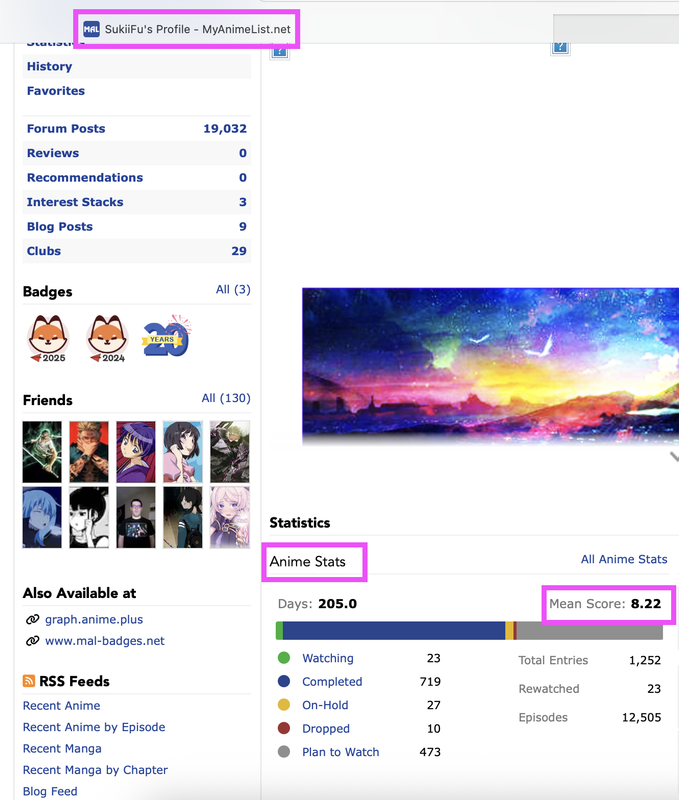Open the 2024 fox badge
679x800 pixels.
[108, 337]
